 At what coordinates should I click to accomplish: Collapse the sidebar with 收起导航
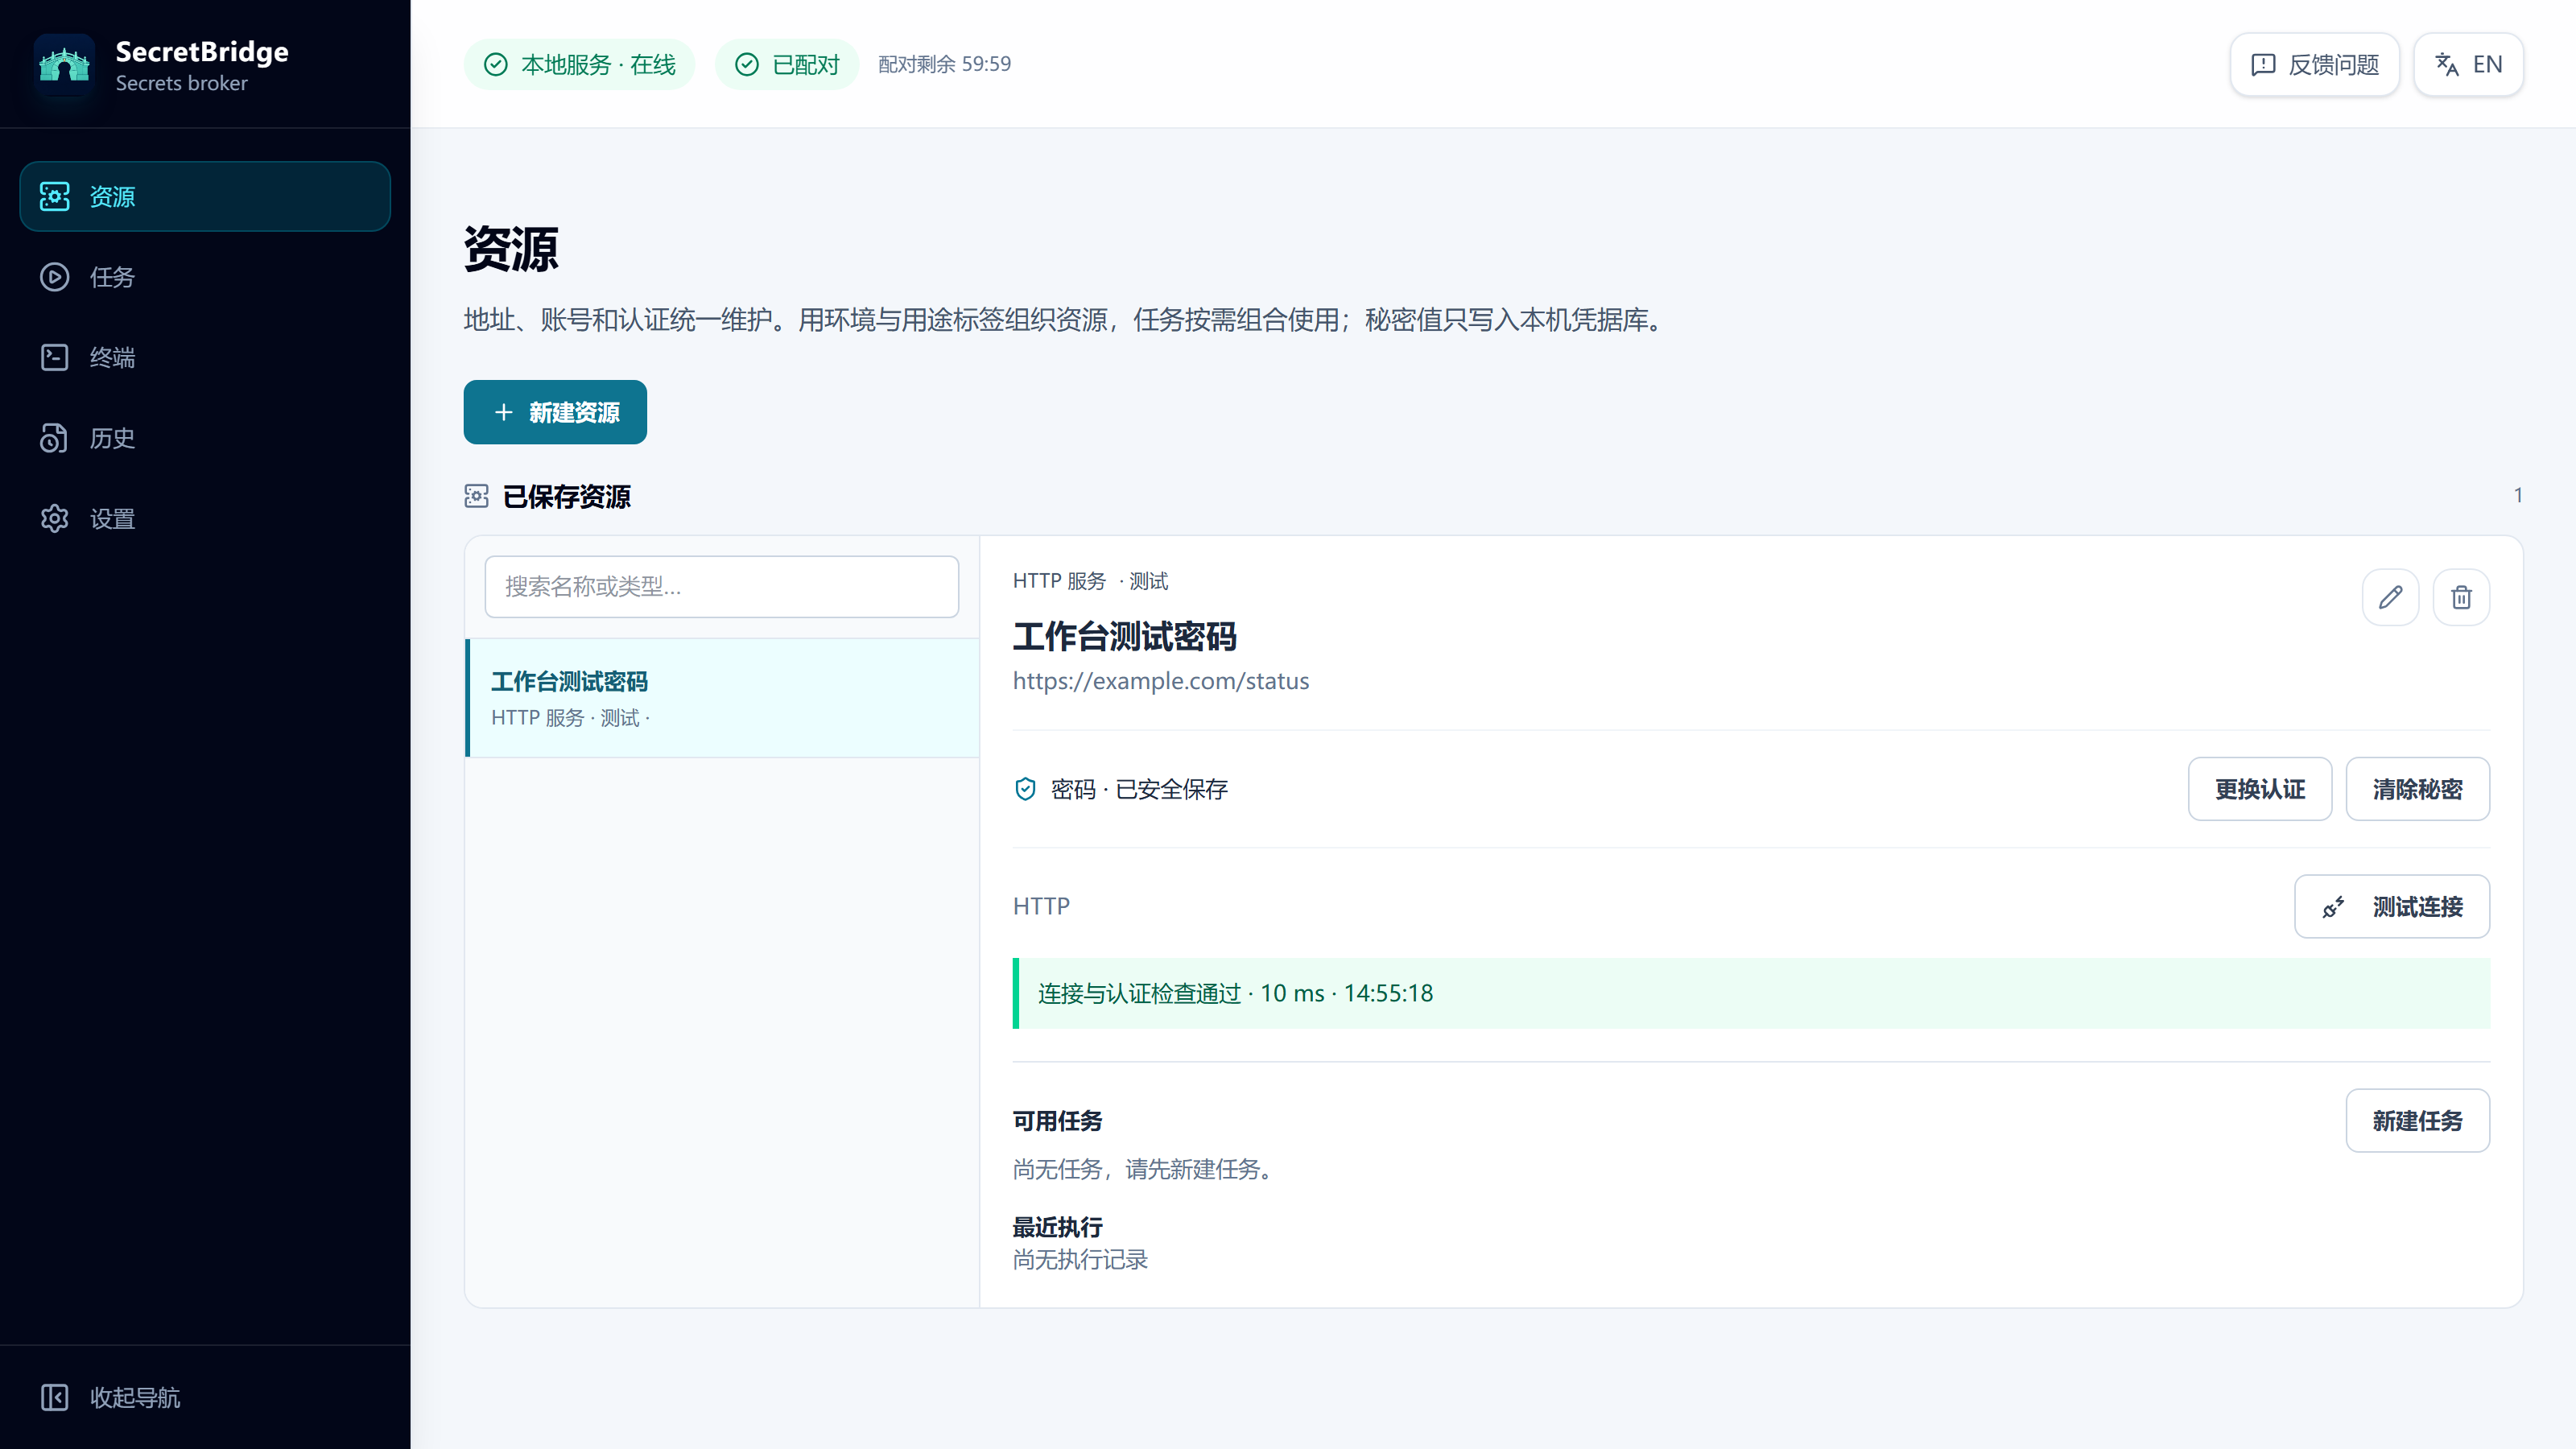click(x=205, y=1397)
